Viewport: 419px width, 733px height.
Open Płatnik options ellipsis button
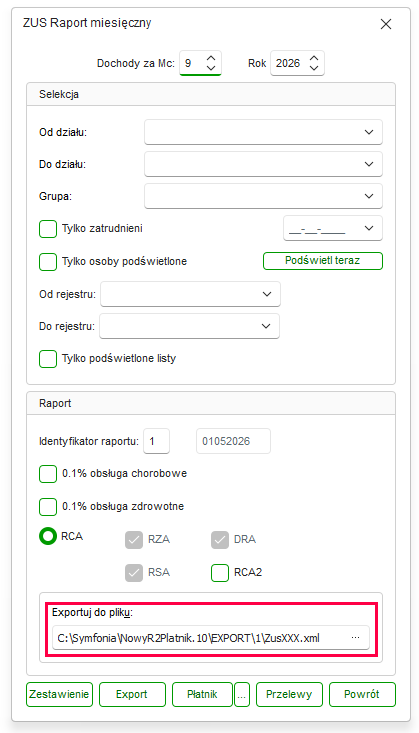(x=242, y=694)
